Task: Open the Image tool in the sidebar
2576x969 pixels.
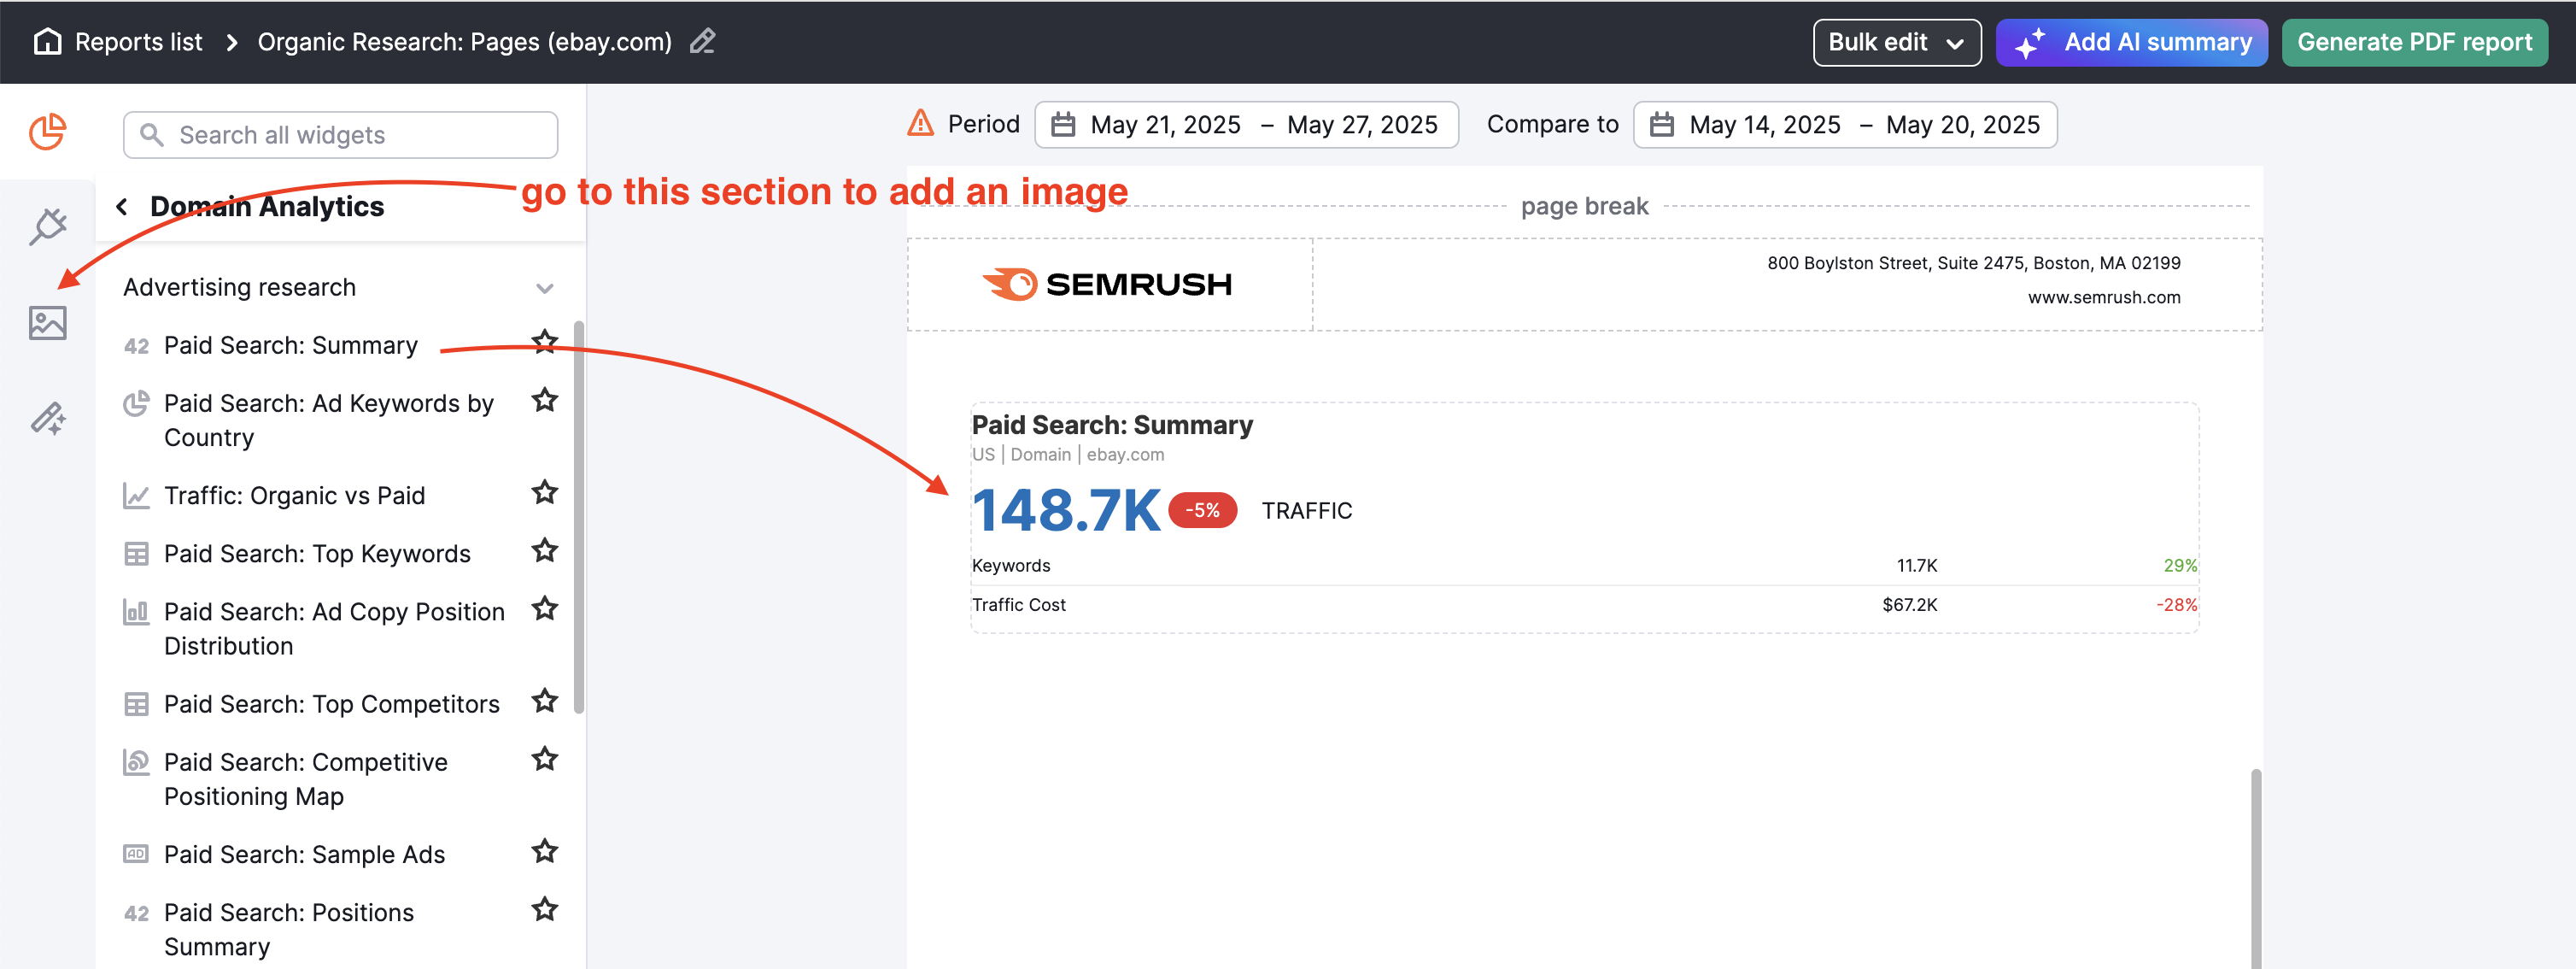Action: click(48, 322)
